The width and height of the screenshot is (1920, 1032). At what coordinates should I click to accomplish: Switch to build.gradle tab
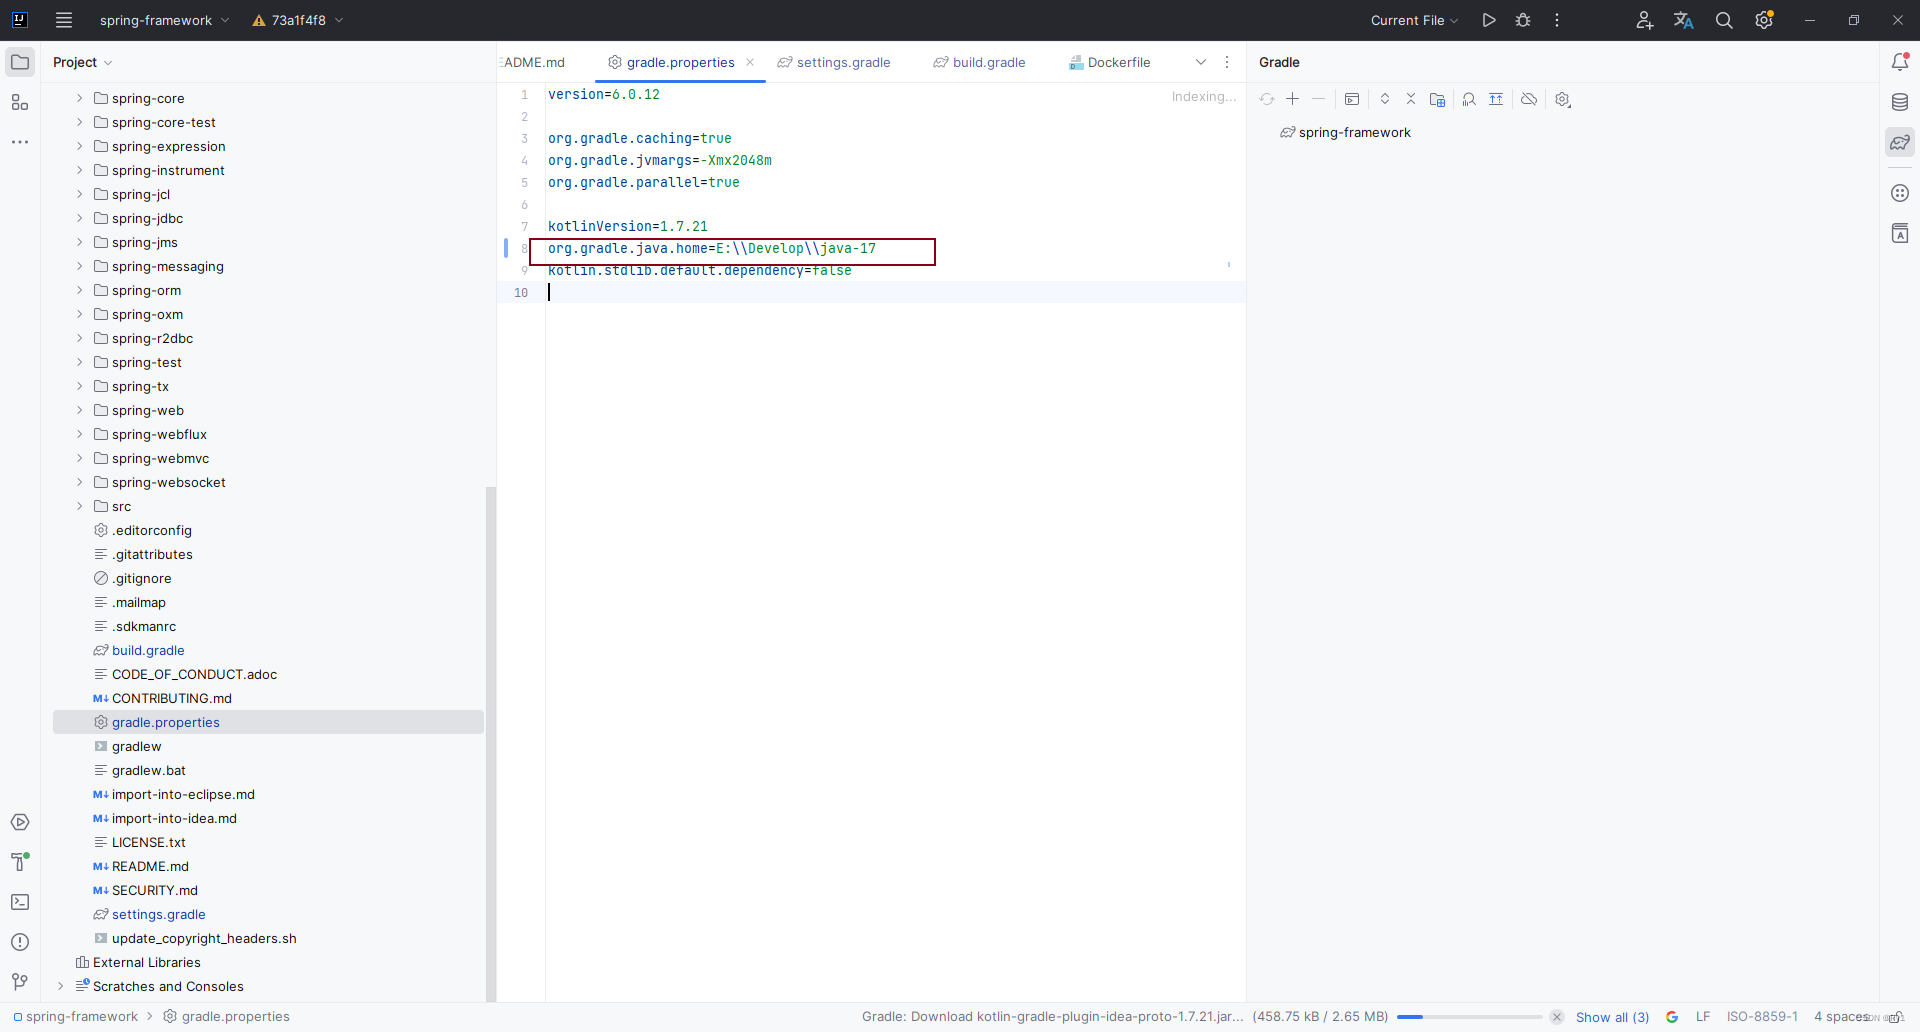(980, 62)
